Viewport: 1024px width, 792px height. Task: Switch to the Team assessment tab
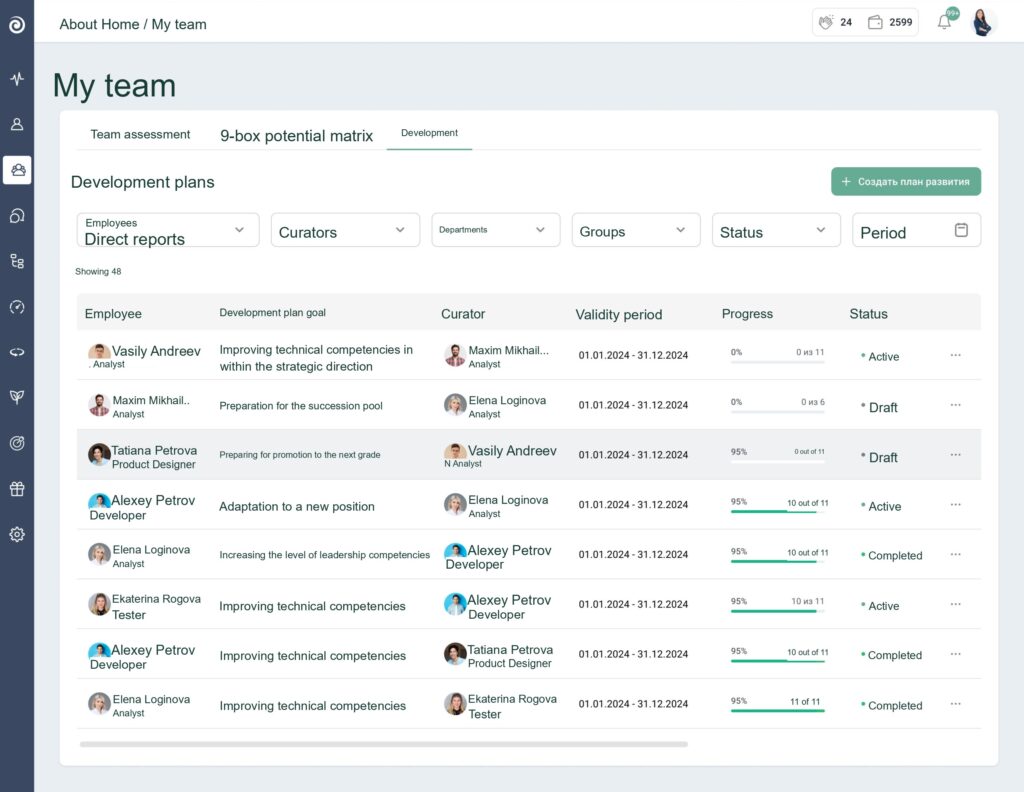click(140, 135)
